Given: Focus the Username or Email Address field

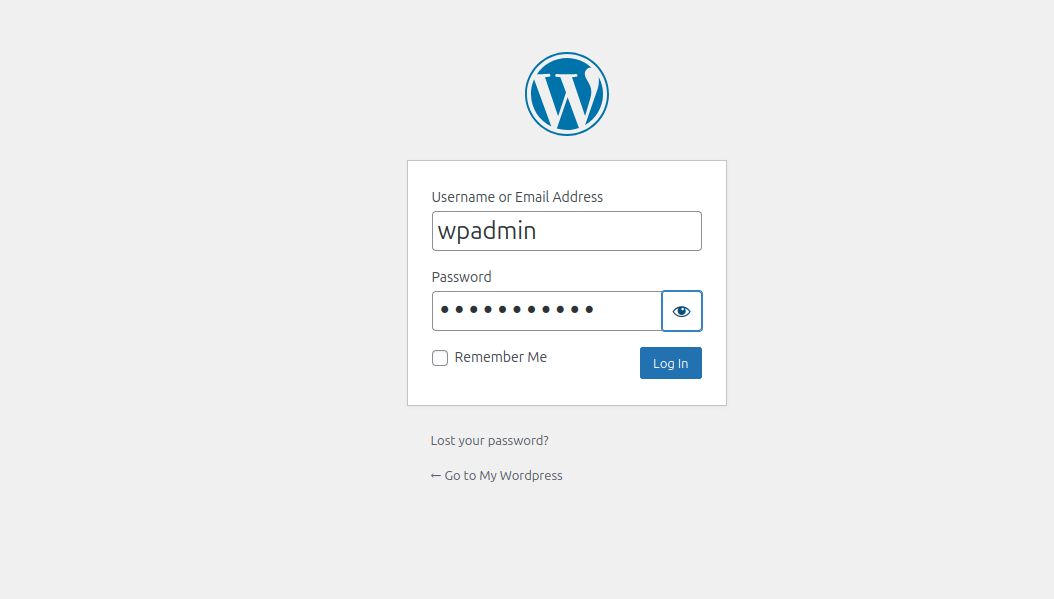Looking at the screenshot, I should 567,231.
